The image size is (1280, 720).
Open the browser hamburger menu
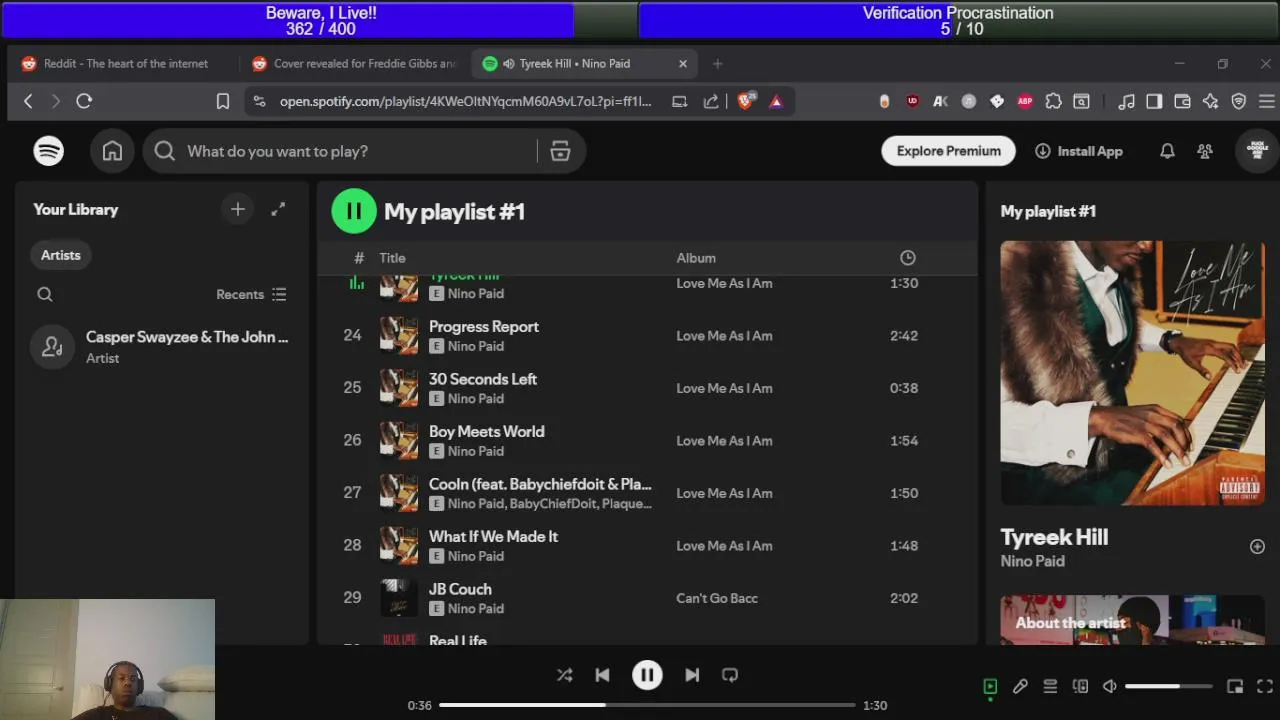coord(1266,101)
